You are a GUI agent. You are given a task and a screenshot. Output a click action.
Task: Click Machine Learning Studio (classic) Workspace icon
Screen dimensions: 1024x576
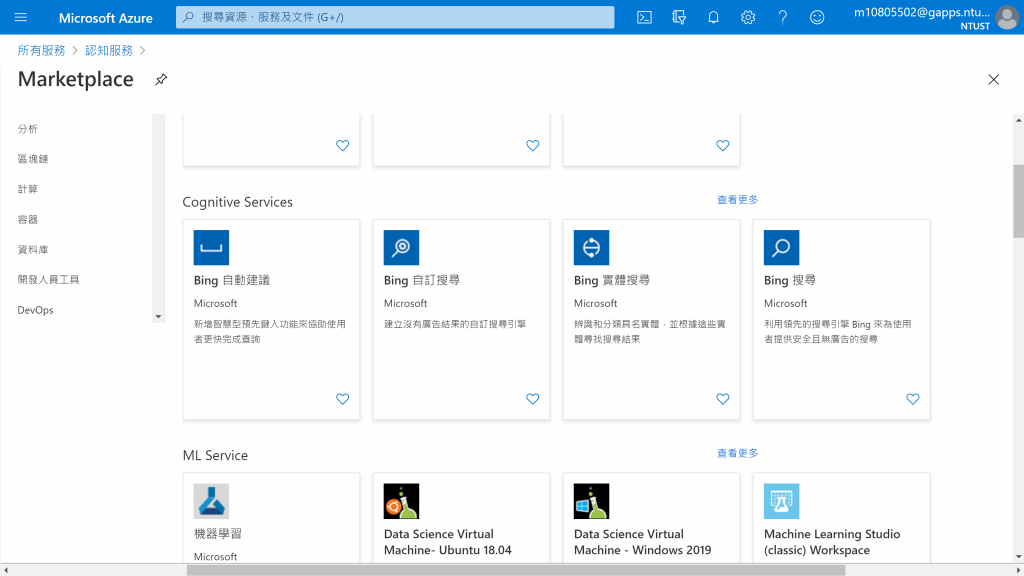tap(781, 501)
